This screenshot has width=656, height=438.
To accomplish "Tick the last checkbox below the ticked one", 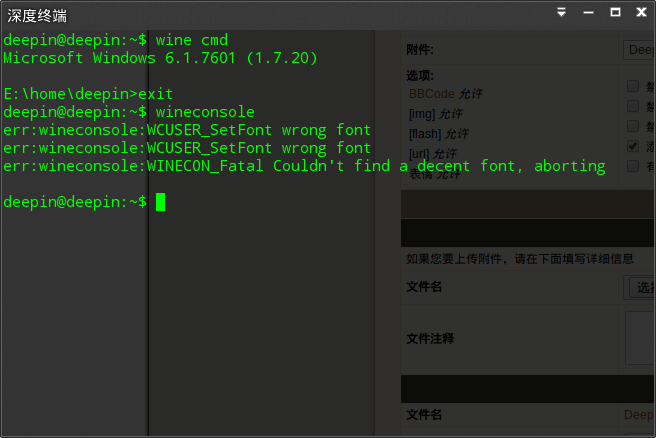I will pos(633,166).
